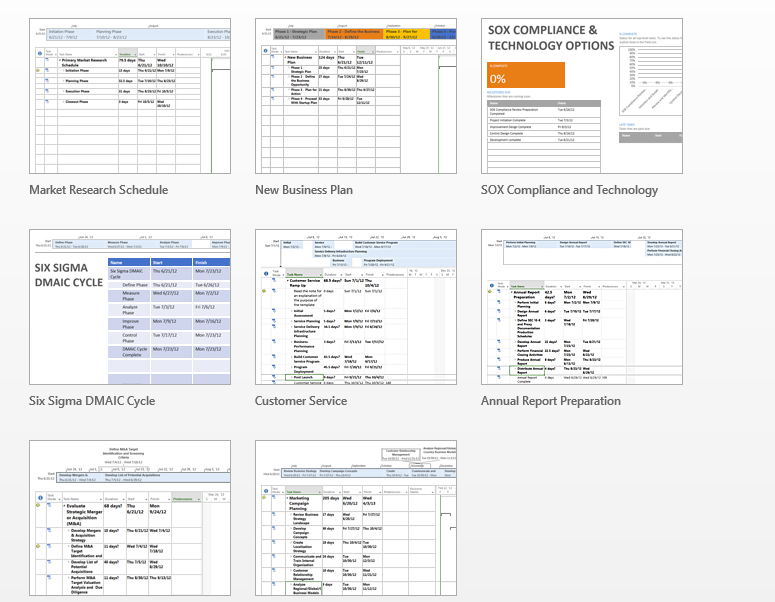The width and height of the screenshot is (775, 602).
Task: Click the 'SIX SIGMA DMAIC CYCLE' title text
Action: (x=68, y=276)
